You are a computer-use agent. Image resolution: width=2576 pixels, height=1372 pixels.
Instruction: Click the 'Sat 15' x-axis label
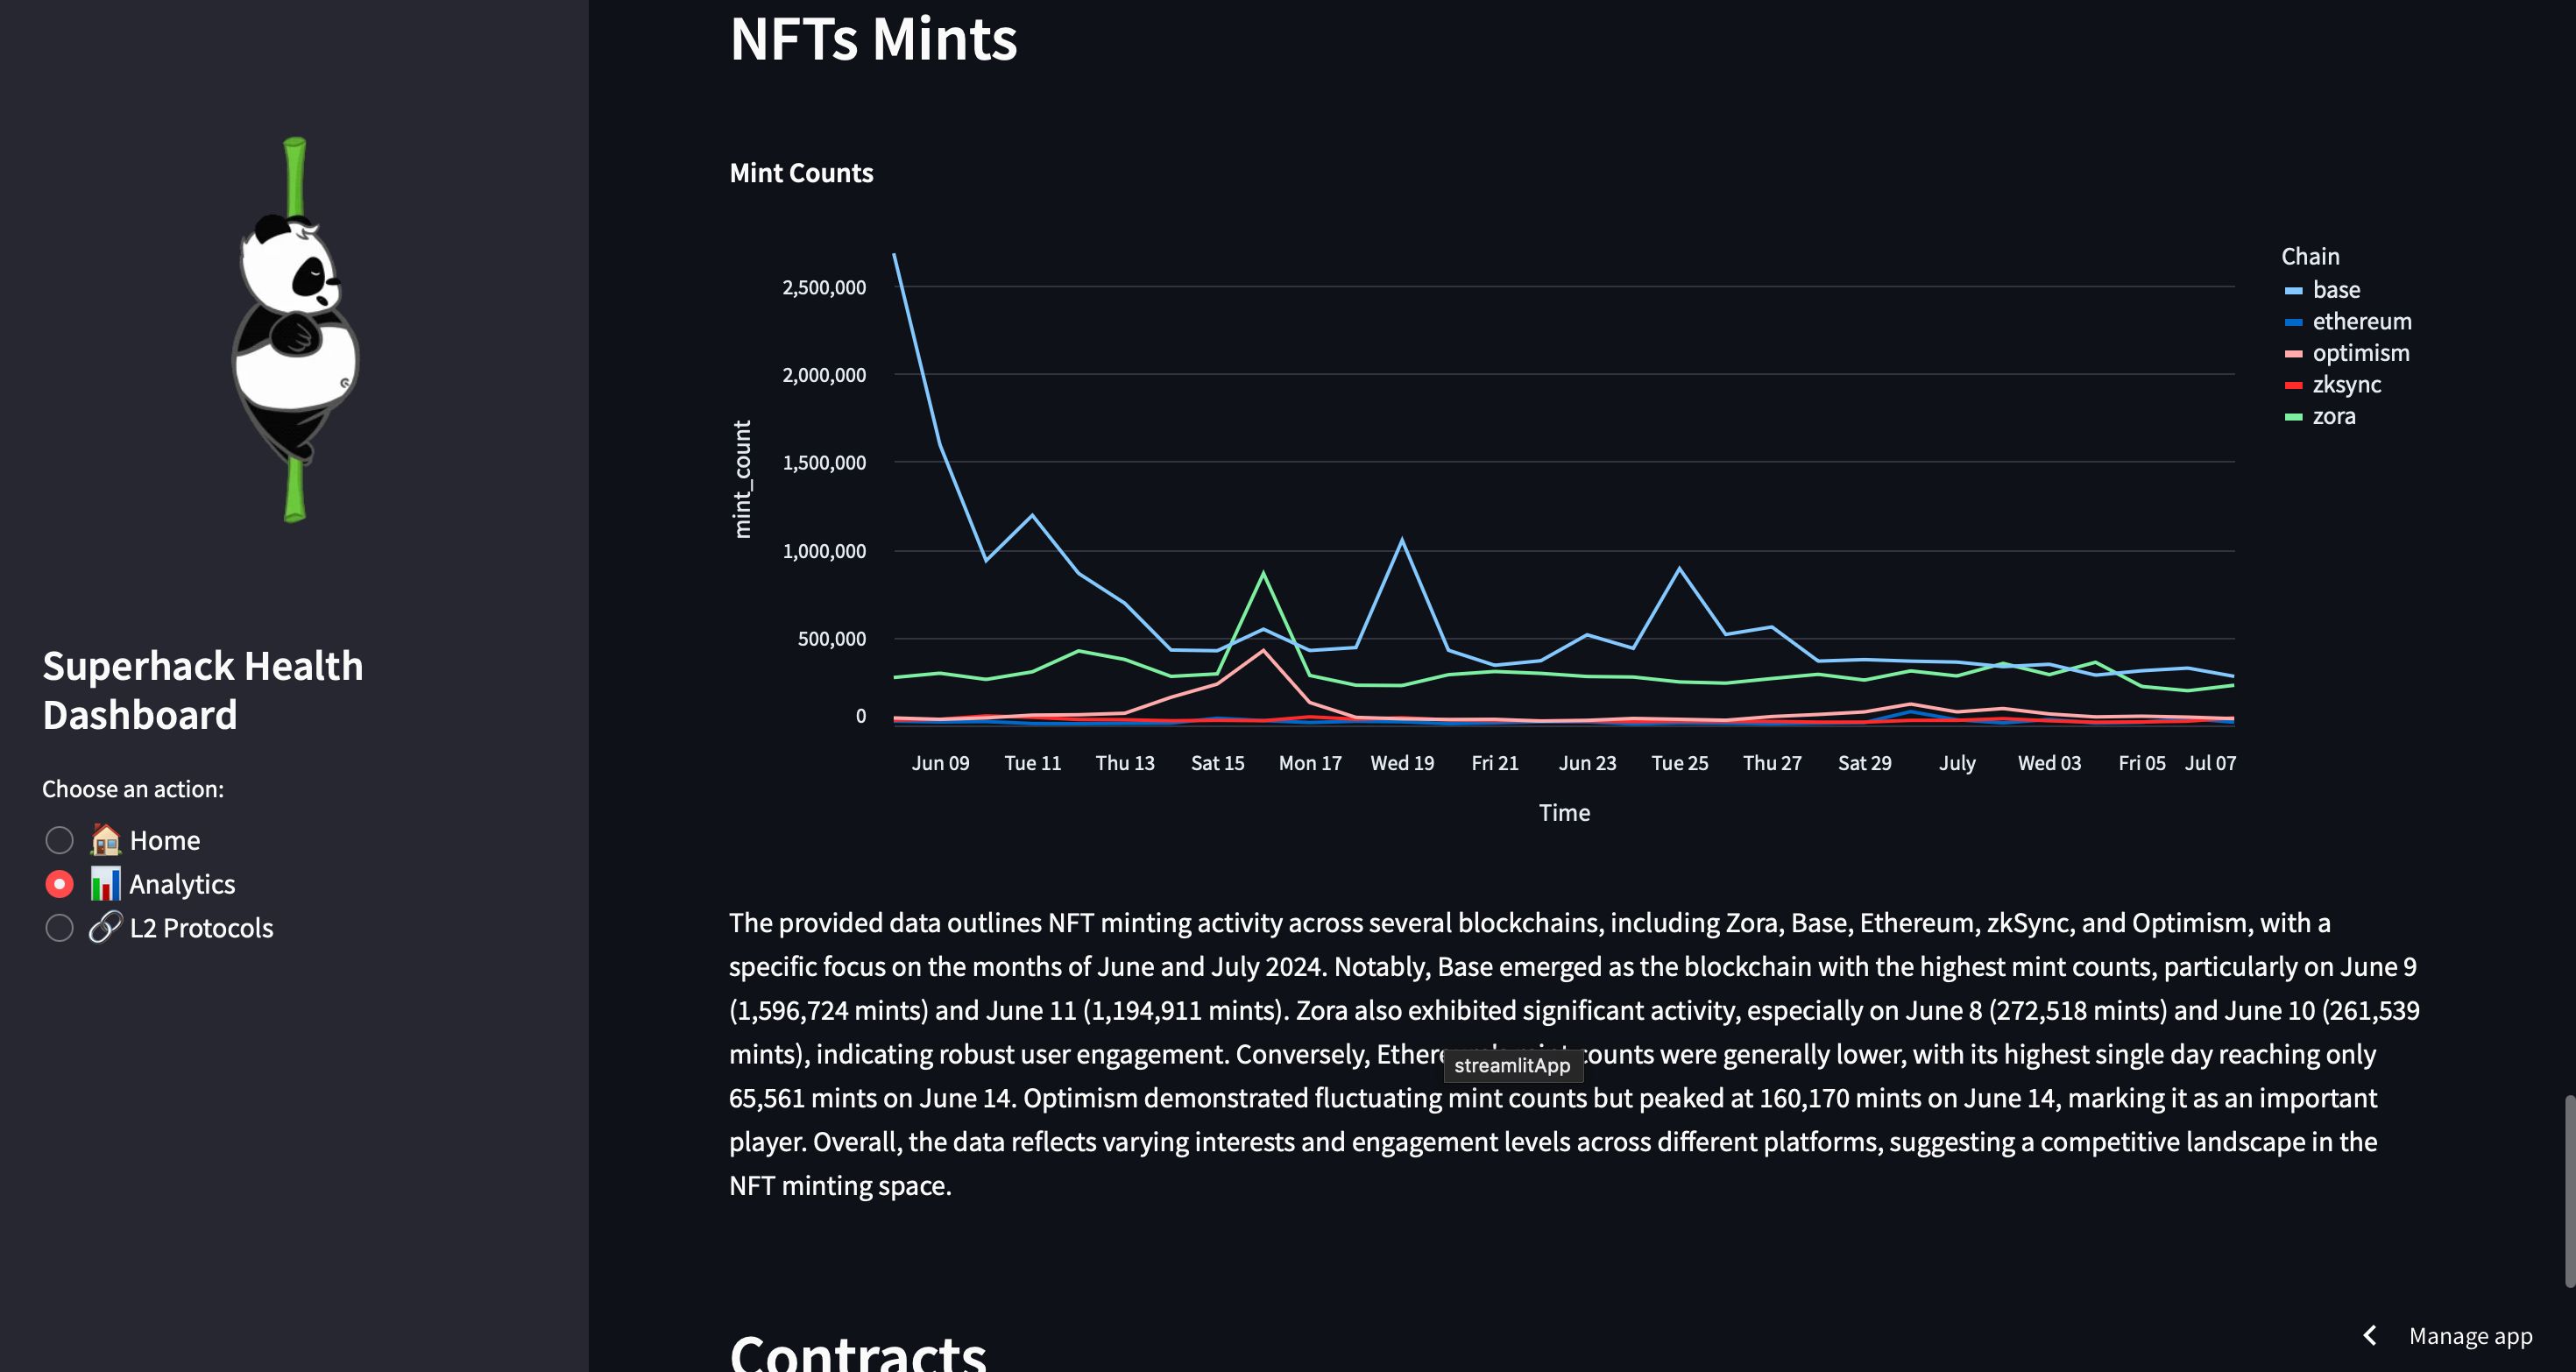[1217, 763]
